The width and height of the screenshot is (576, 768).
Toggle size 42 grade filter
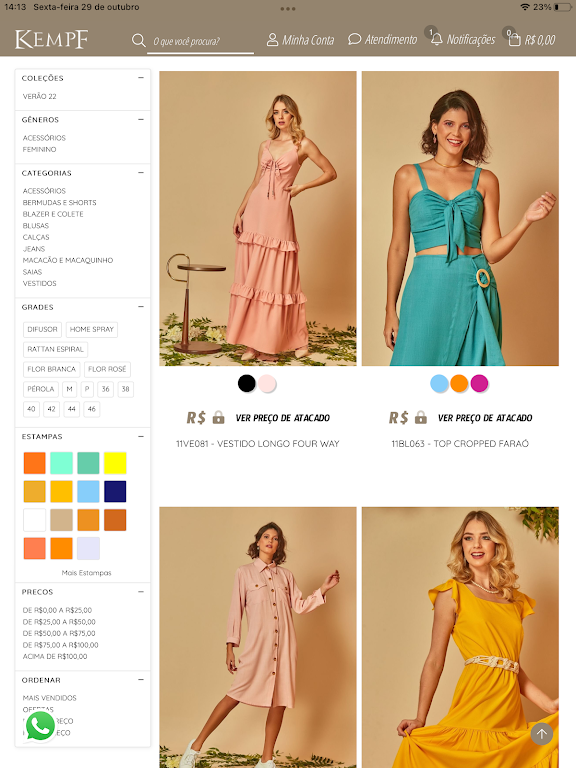point(51,409)
